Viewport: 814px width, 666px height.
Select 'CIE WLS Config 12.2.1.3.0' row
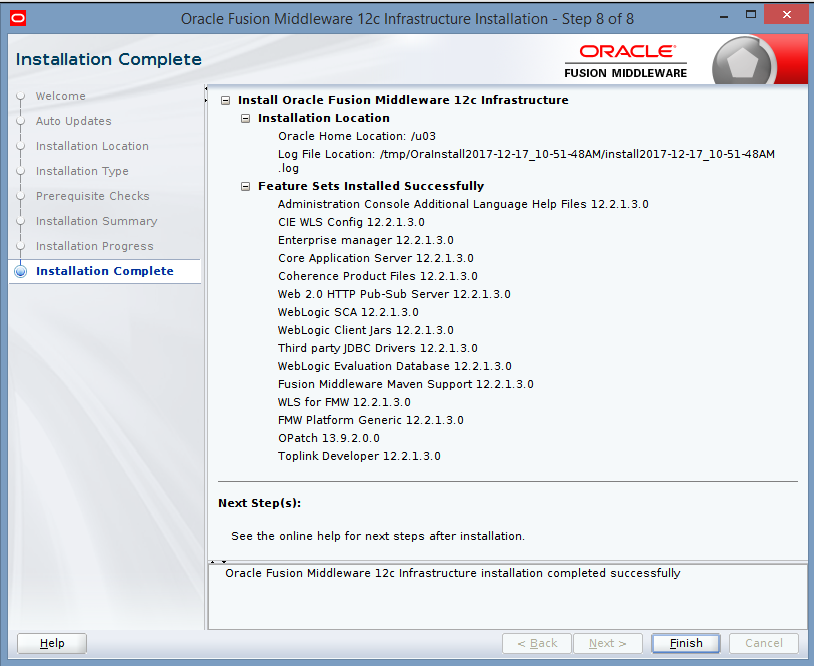coord(351,222)
